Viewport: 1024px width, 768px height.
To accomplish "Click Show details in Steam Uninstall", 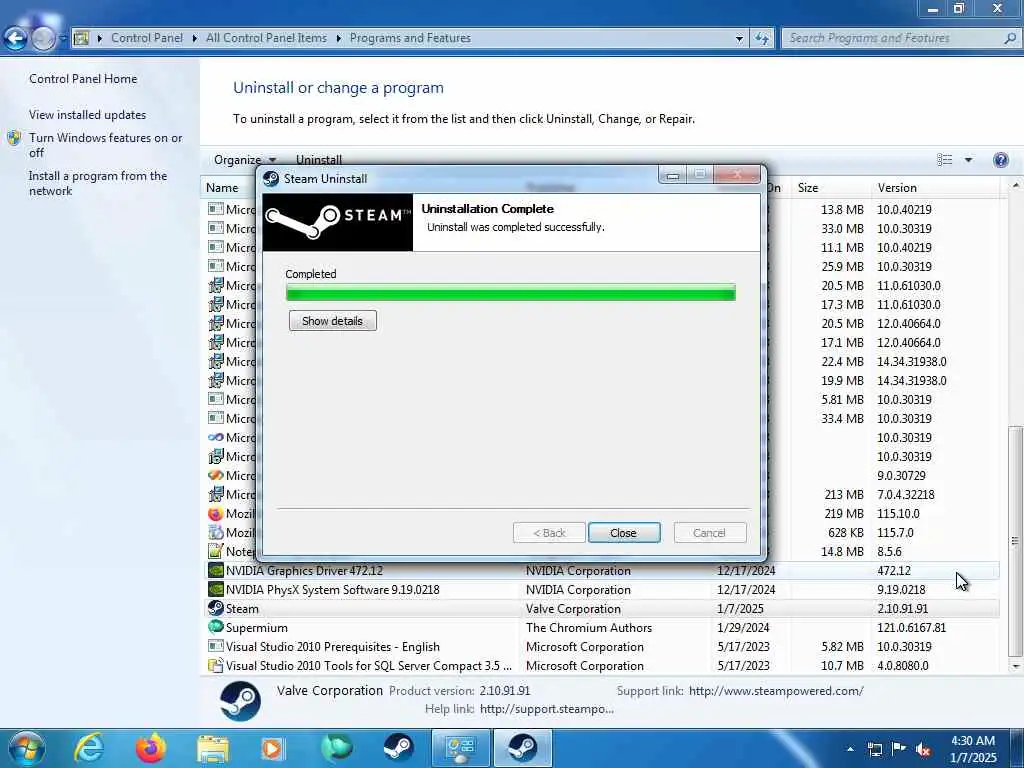I will [332, 321].
